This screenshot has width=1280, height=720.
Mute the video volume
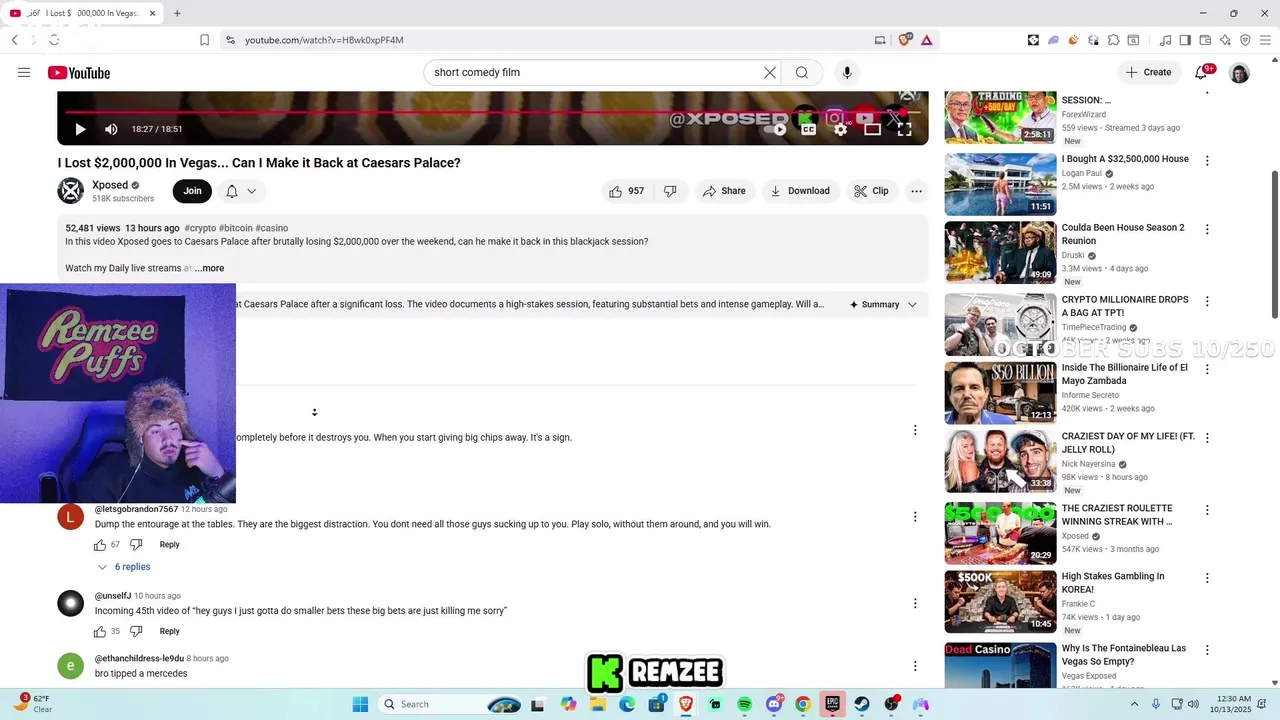pos(111,129)
